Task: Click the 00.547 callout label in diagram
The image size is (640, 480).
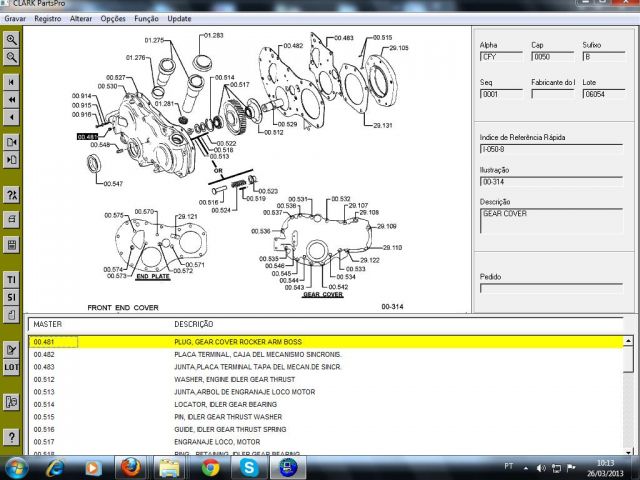Action: coord(113,184)
